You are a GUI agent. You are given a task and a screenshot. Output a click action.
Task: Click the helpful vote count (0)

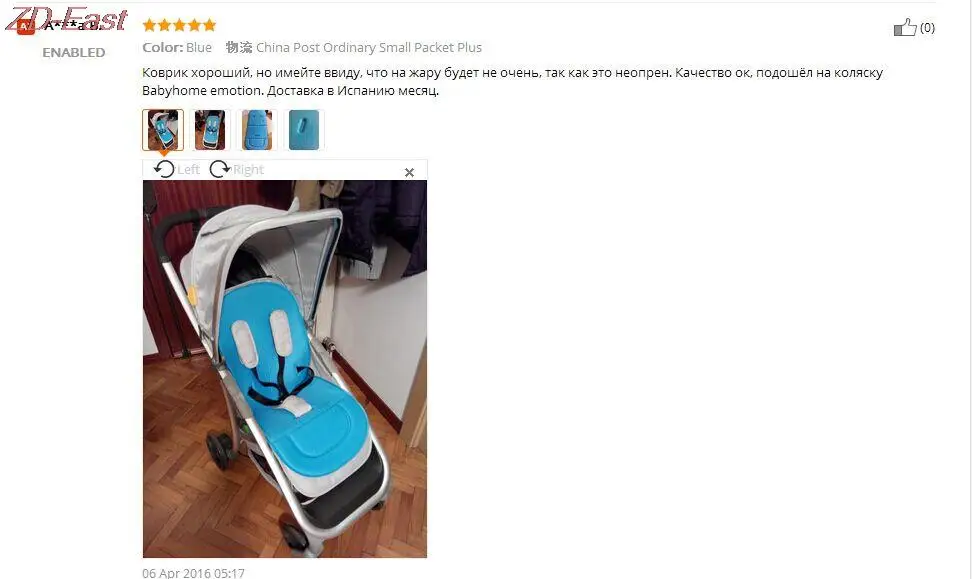(x=927, y=27)
